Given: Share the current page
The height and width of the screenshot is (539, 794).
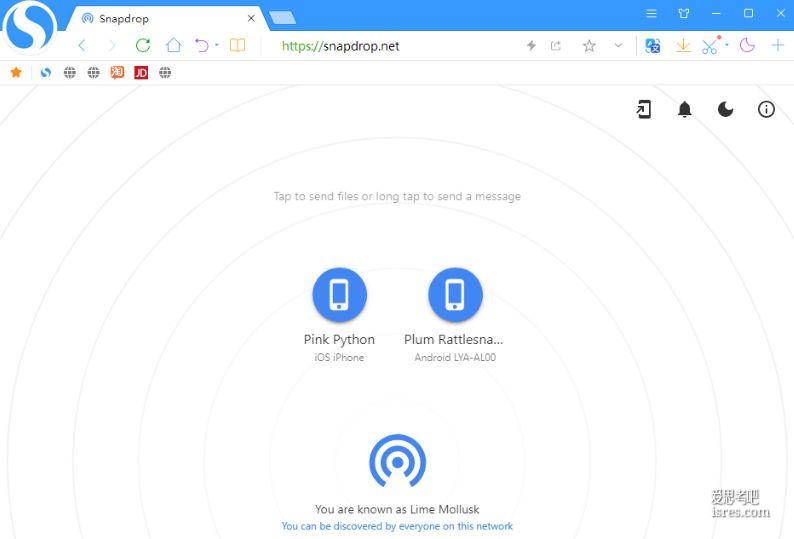Looking at the screenshot, I should click(555, 46).
